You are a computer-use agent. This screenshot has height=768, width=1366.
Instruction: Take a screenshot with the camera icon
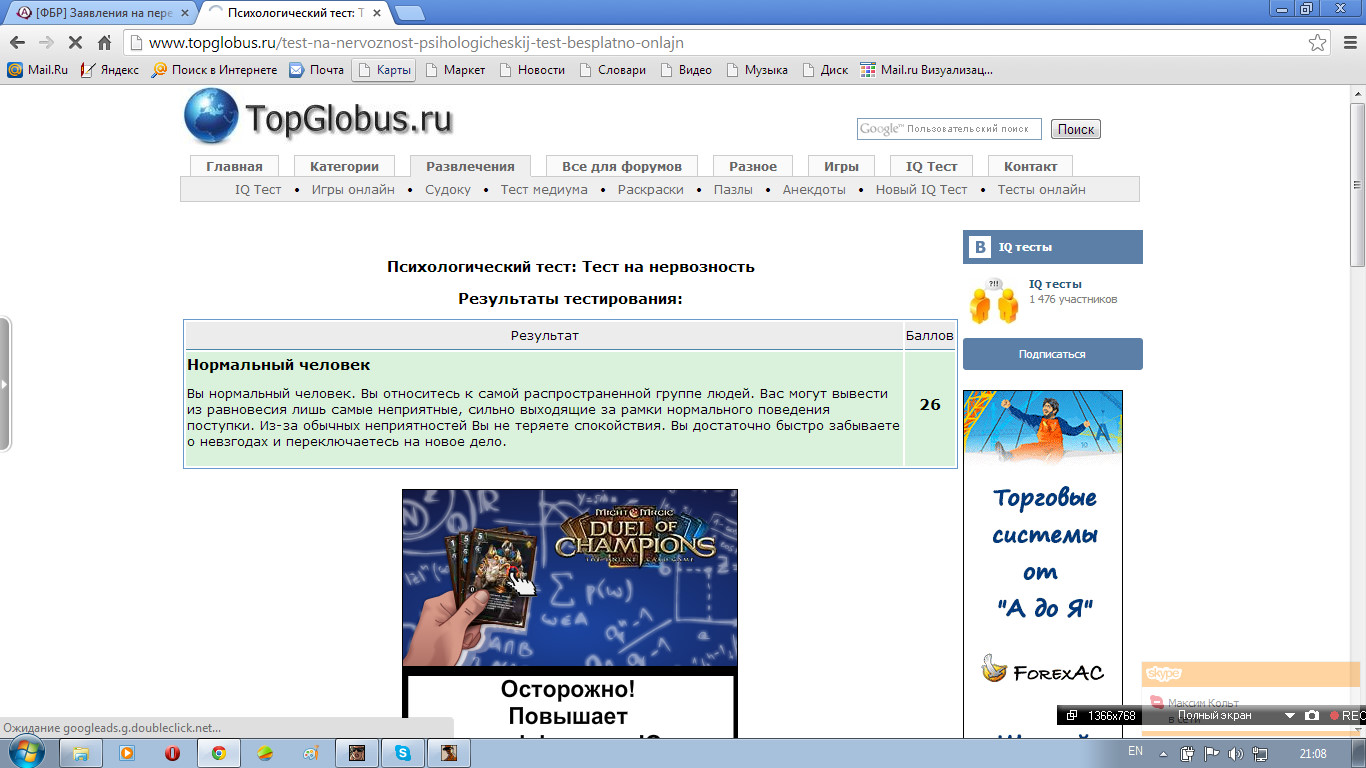click(x=1312, y=715)
